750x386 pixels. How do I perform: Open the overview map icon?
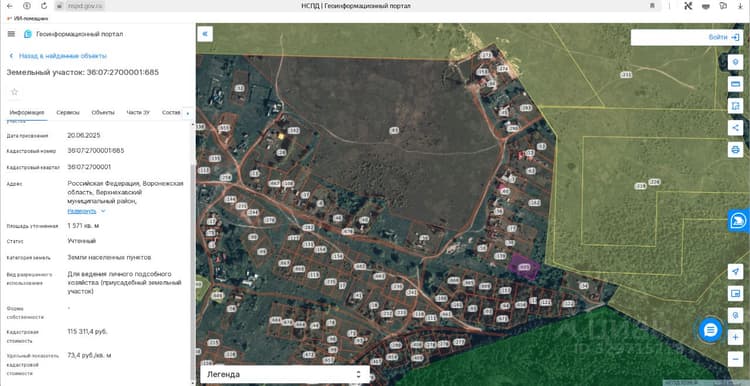[x=735, y=293]
